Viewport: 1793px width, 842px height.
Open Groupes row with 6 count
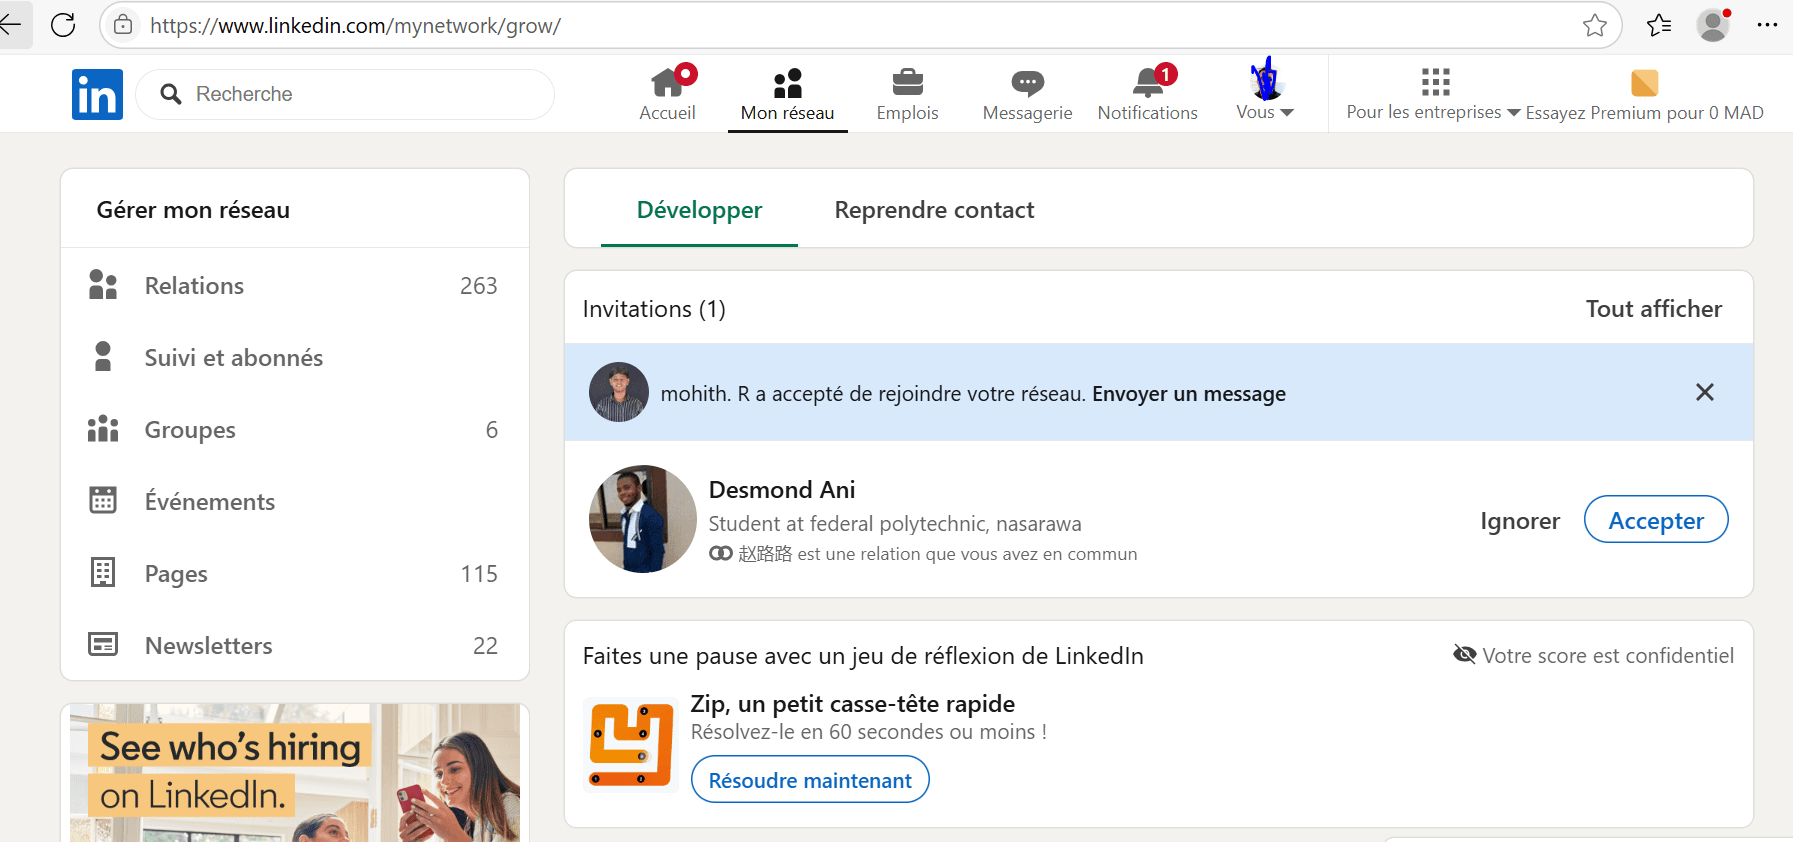295,430
